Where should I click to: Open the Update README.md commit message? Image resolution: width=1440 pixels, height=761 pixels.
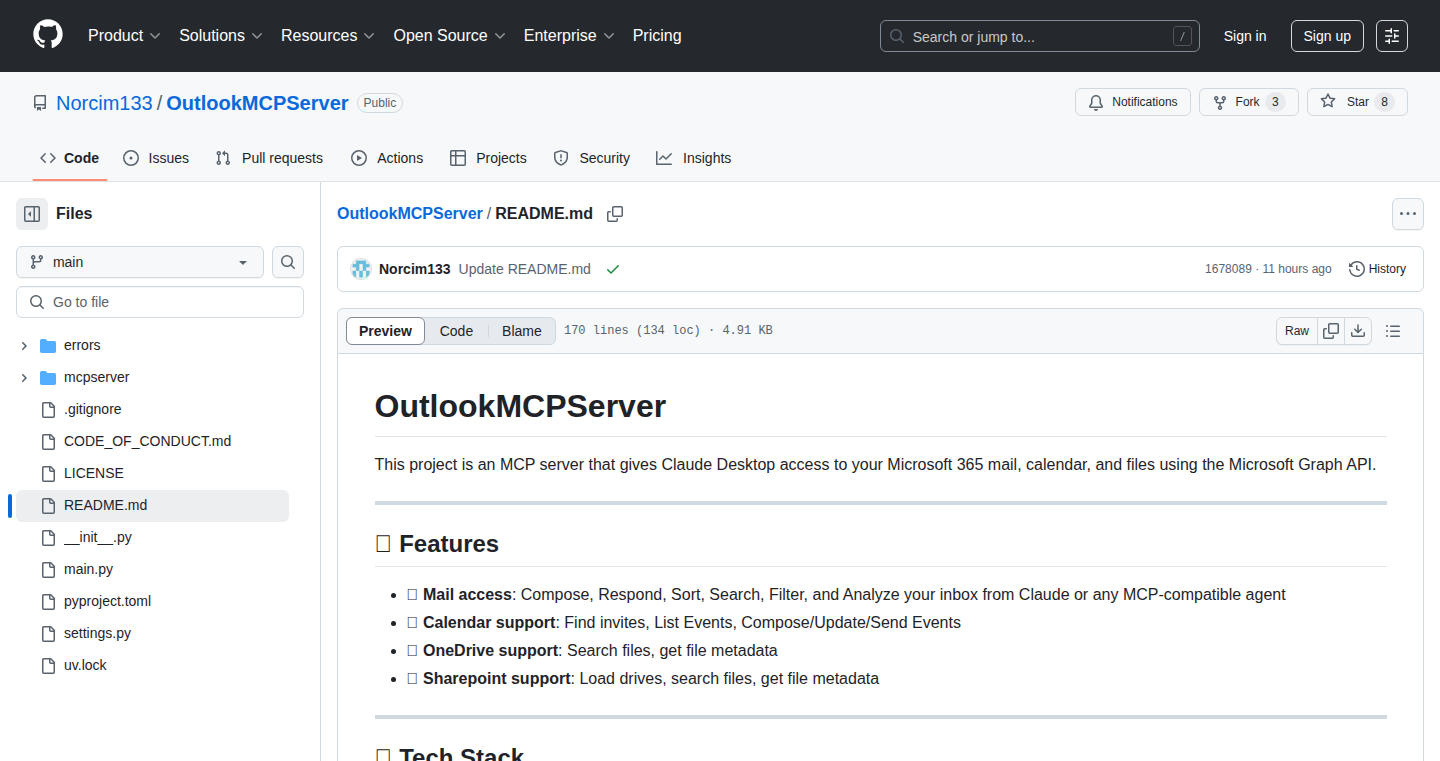[x=525, y=269]
